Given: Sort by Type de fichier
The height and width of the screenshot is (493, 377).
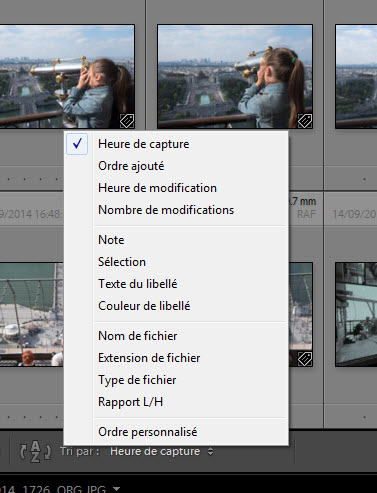Looking at the screenshot, I should pos(176,380).
